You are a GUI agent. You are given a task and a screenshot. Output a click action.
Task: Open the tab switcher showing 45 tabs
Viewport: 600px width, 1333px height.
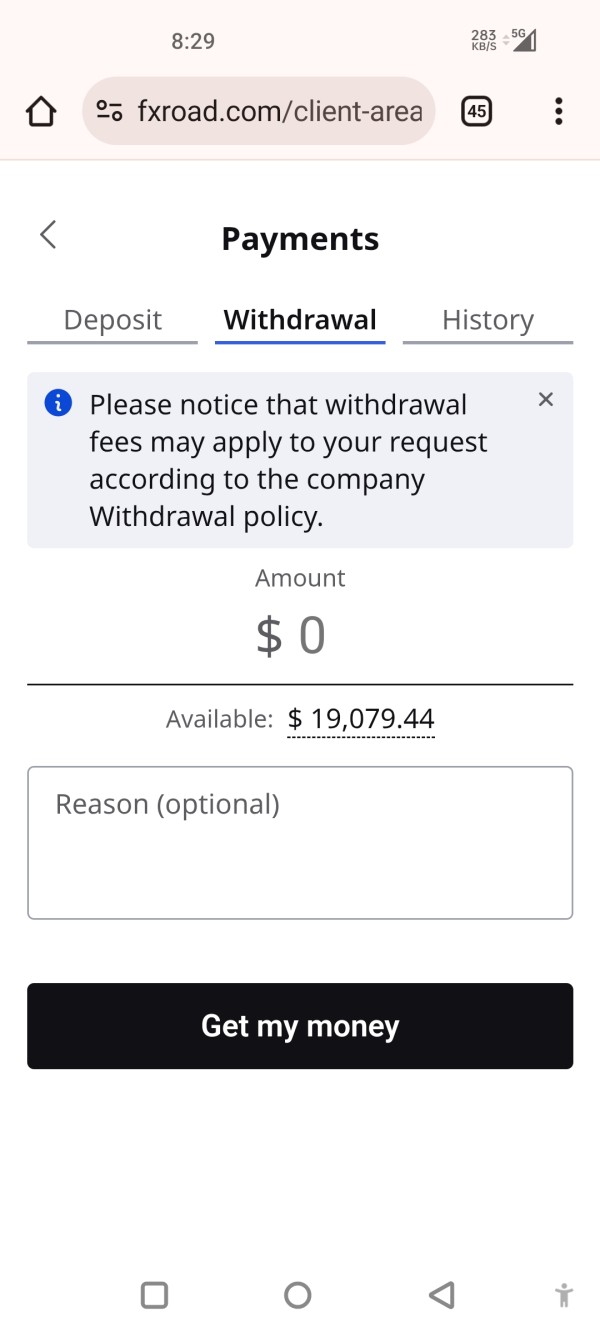pyautogui.click(x=477, y=111)
